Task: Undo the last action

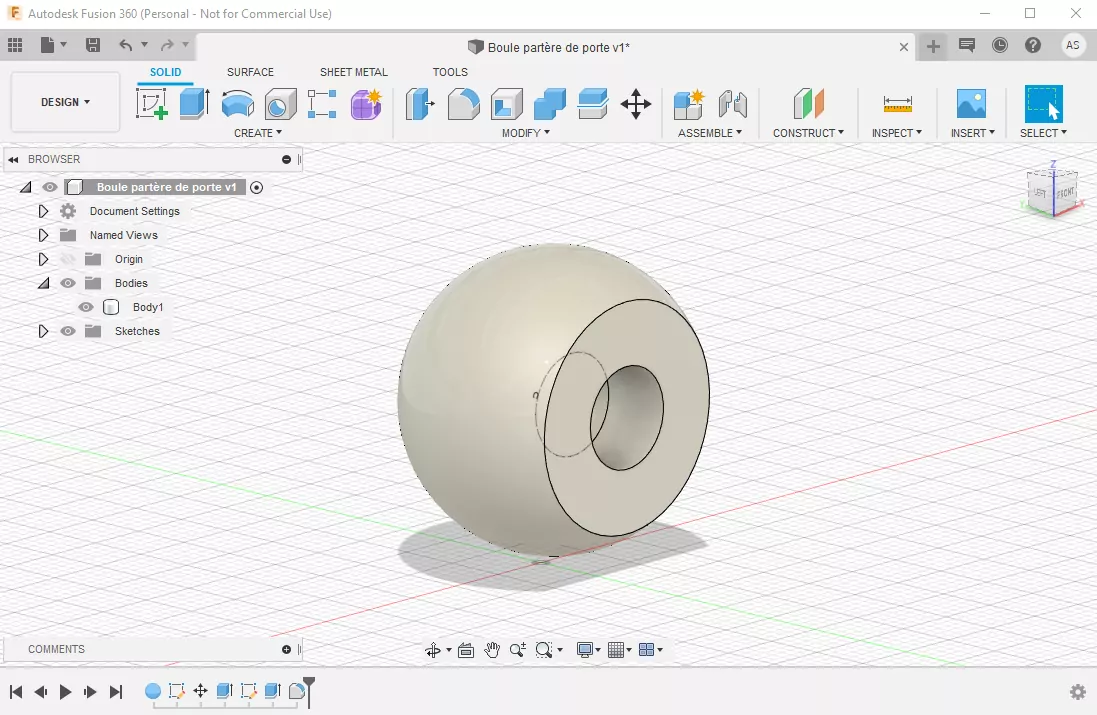Action: click(125, 45)
